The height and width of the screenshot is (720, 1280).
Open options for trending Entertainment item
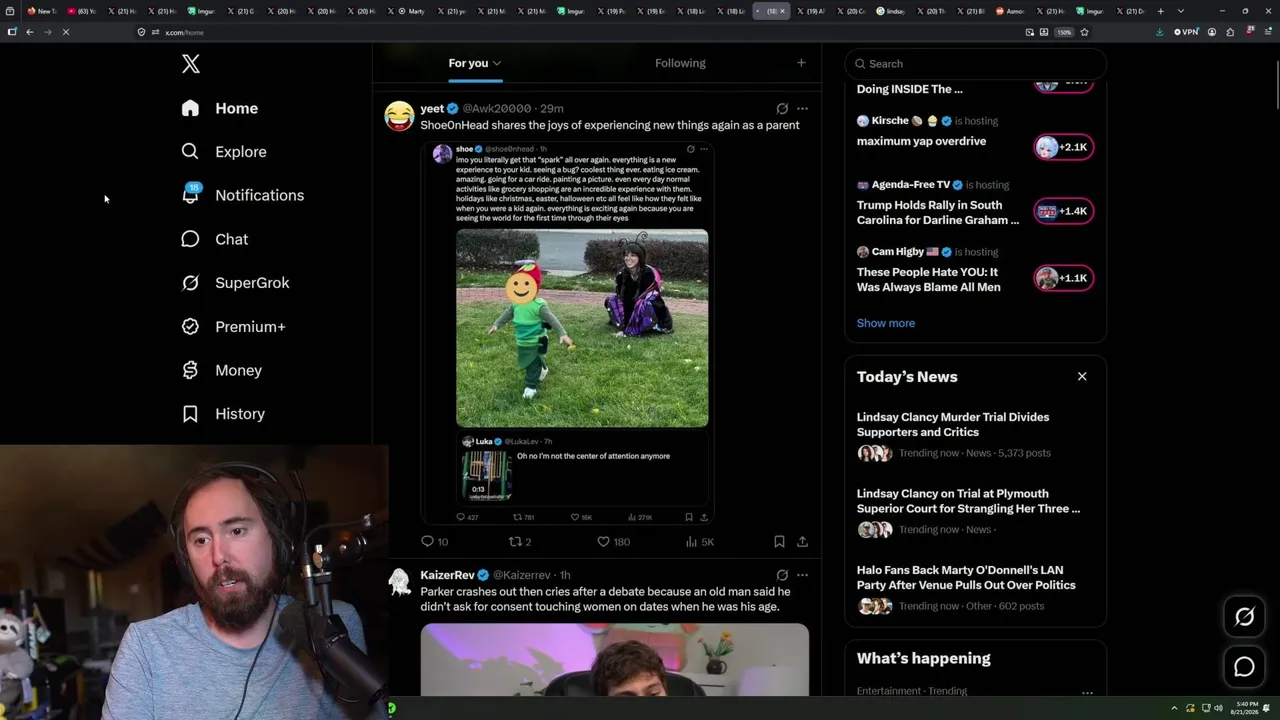(x=1087, y=692)
